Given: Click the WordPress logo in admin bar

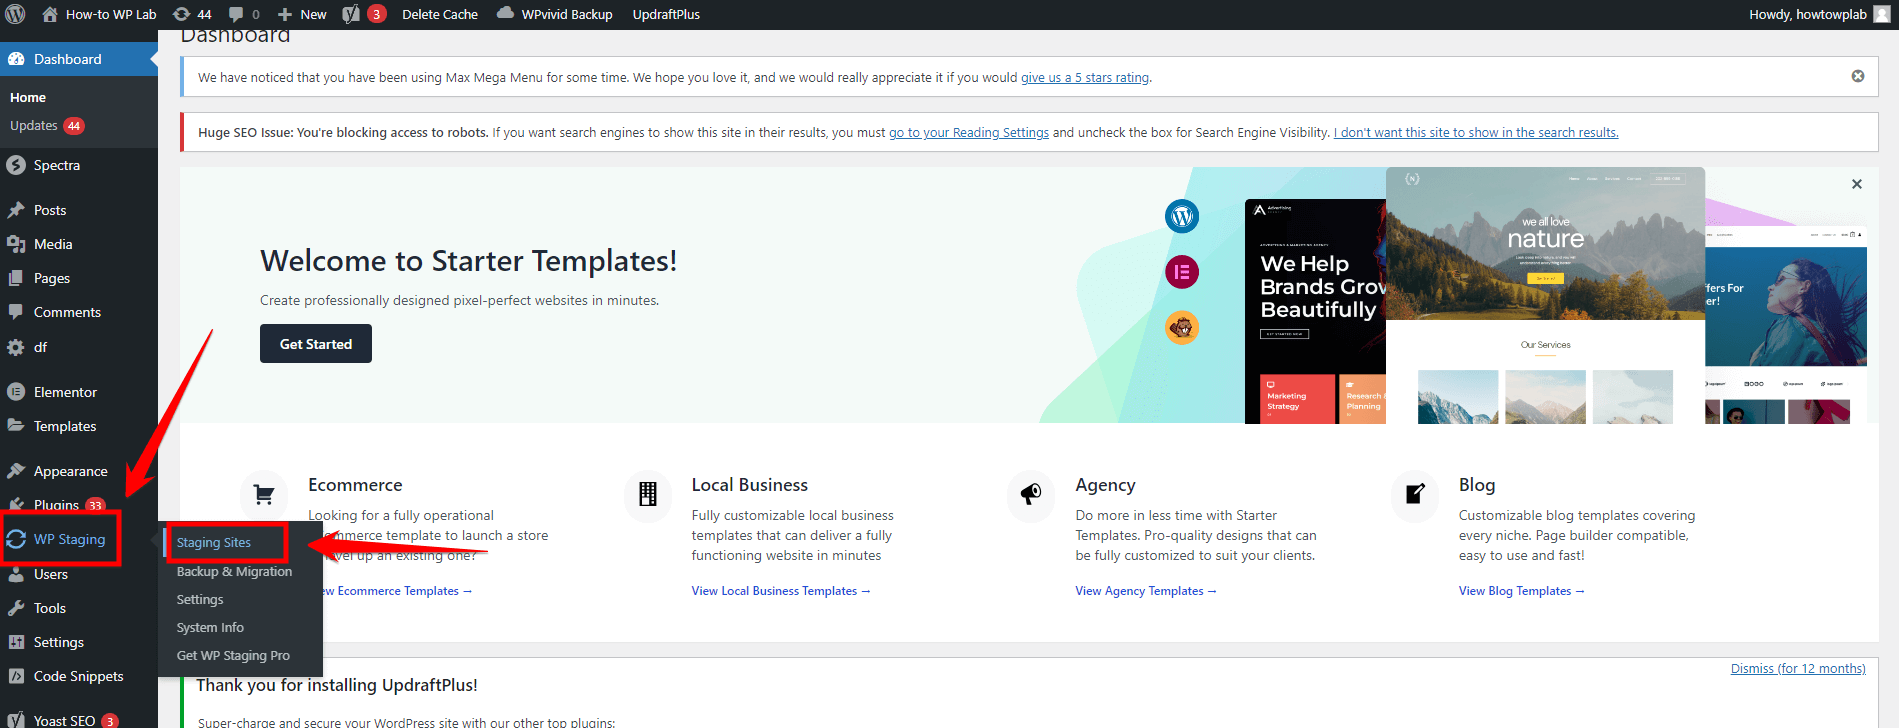Looking at the screenshot, I should coord(15,14).
